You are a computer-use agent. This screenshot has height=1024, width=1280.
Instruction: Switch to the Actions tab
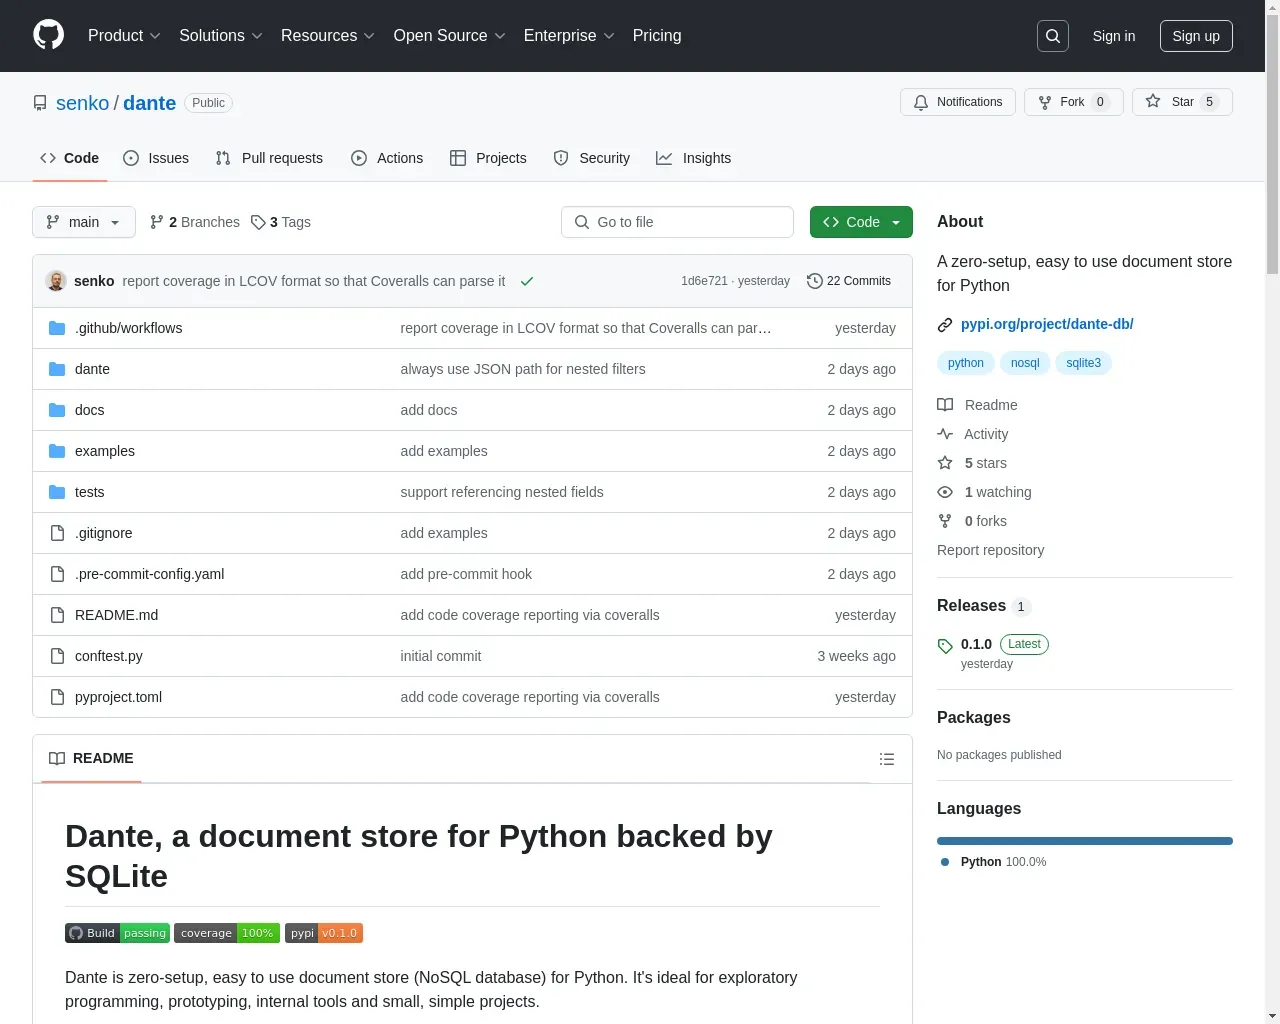[x=387, y=158]
